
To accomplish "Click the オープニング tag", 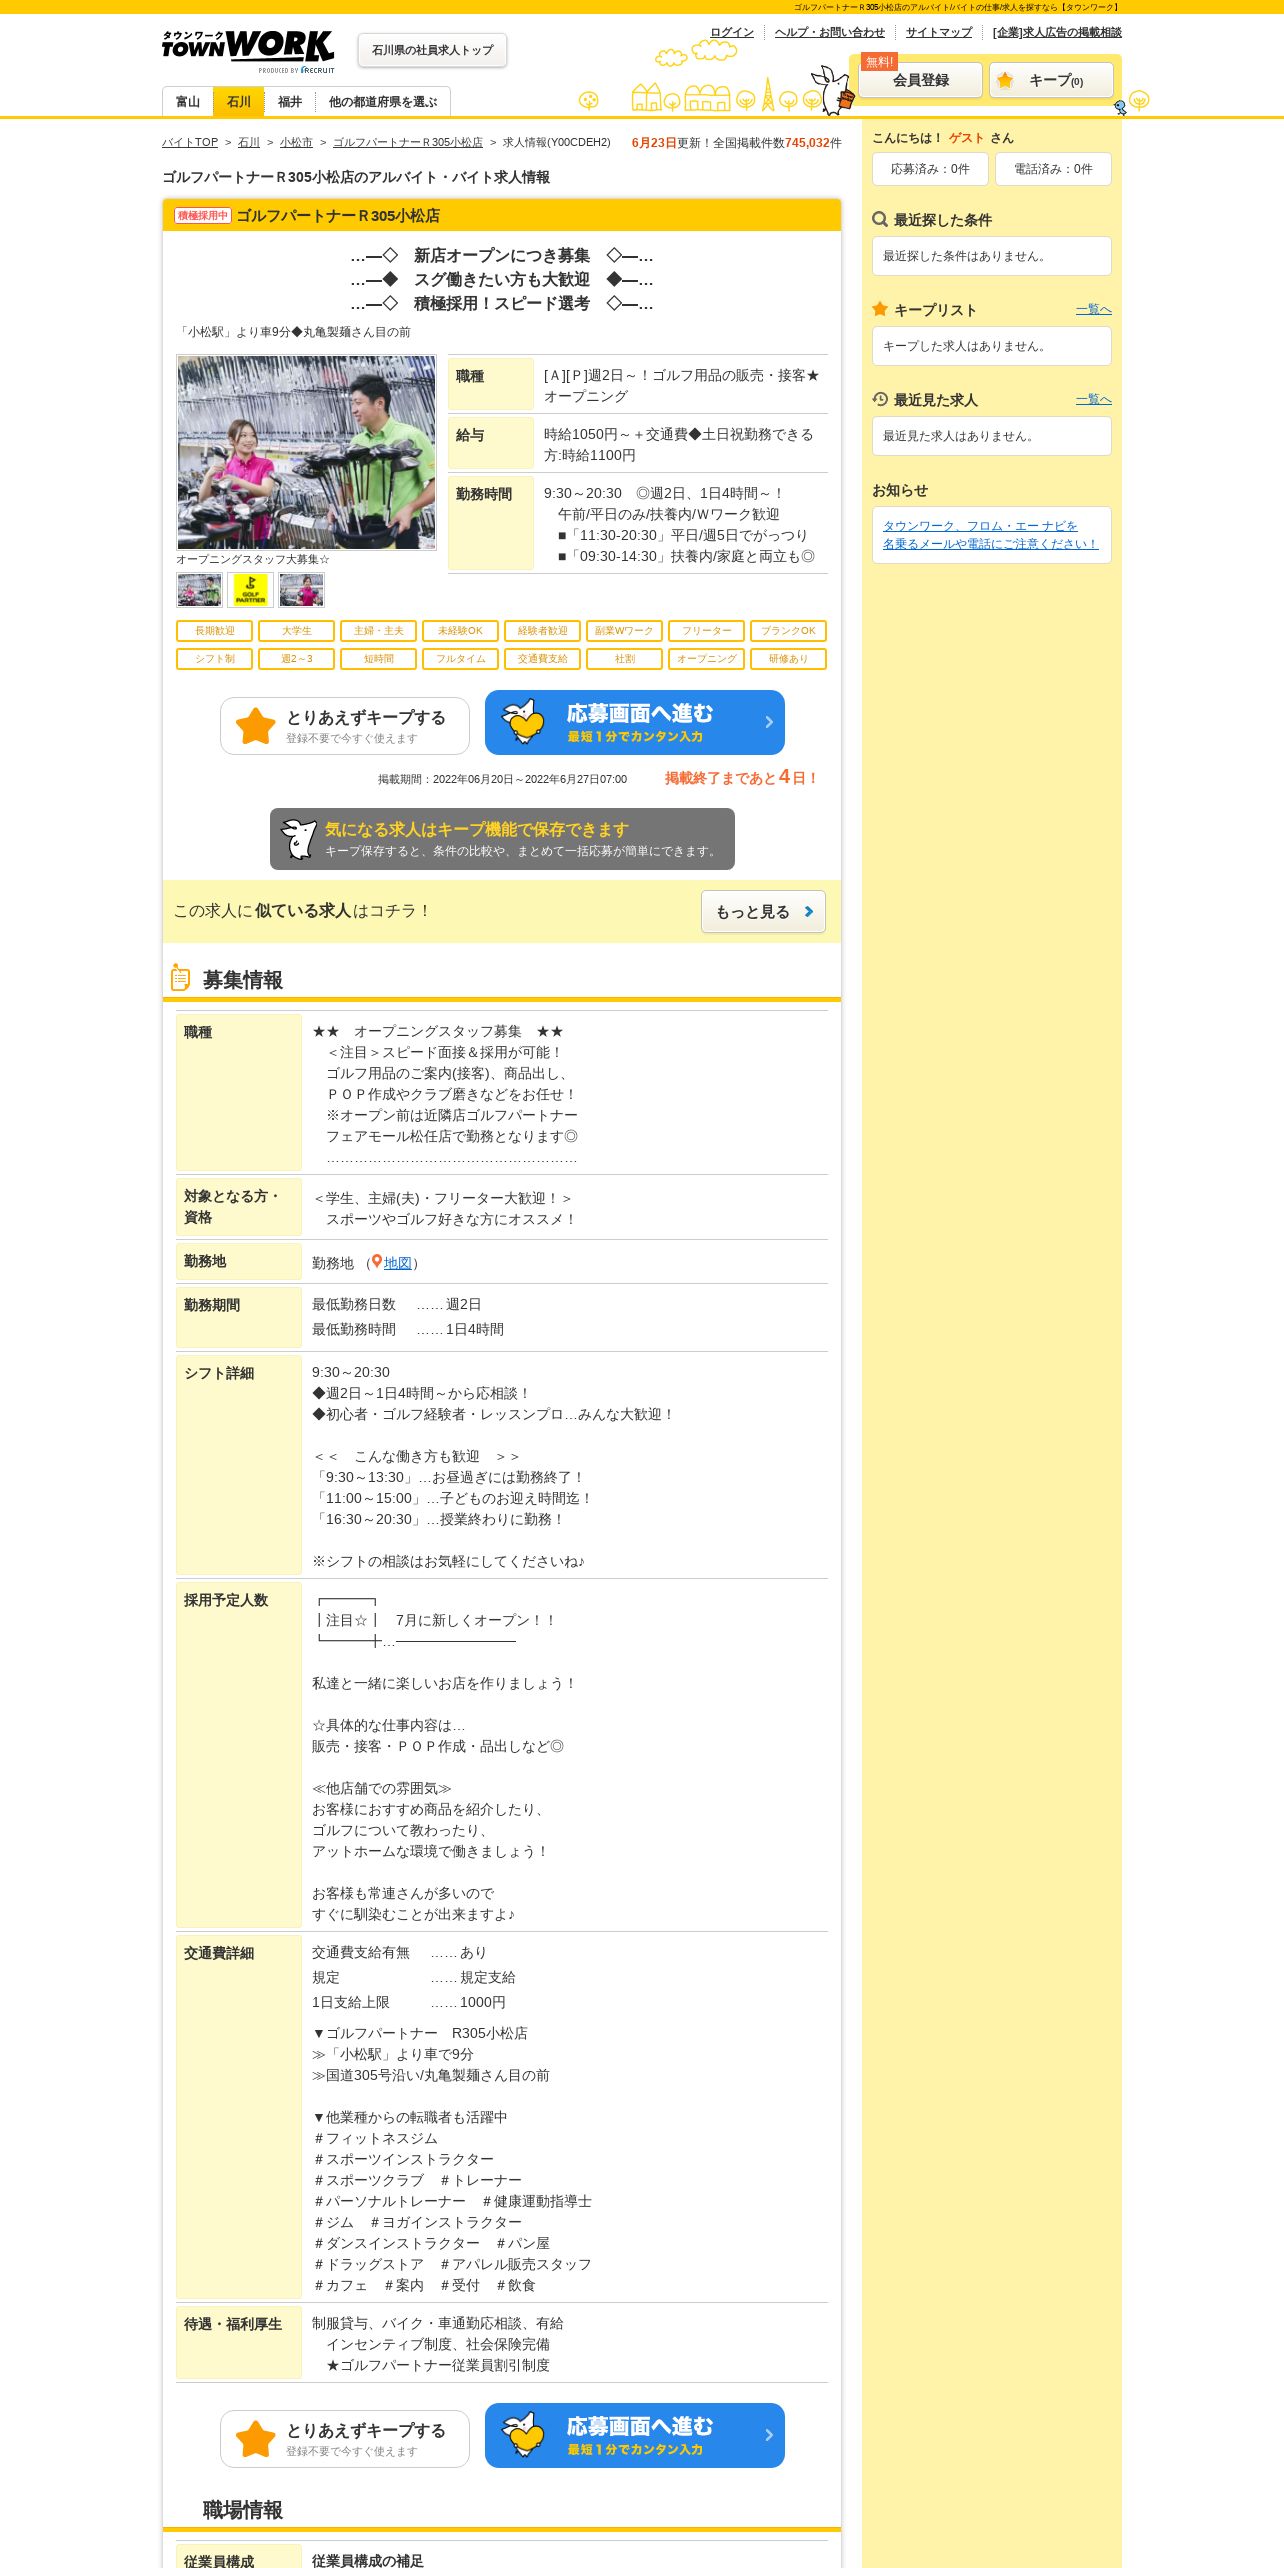I will coord(707,659).
